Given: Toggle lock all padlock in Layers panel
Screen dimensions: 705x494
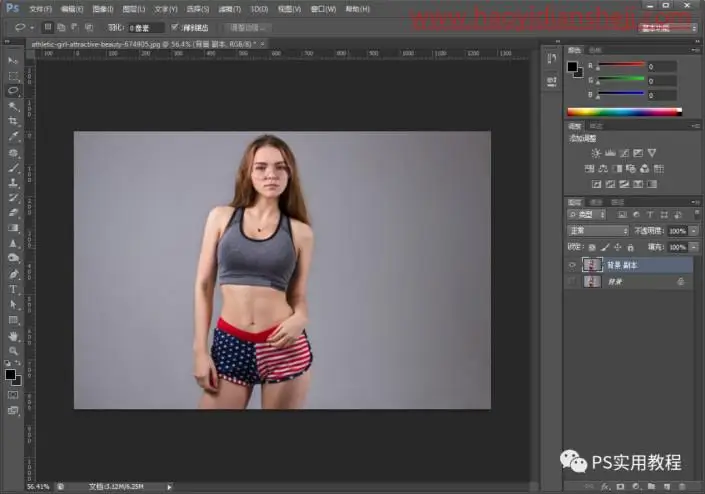Looking at the screenshot, I should pyautogui.click(x=630, y=247).
